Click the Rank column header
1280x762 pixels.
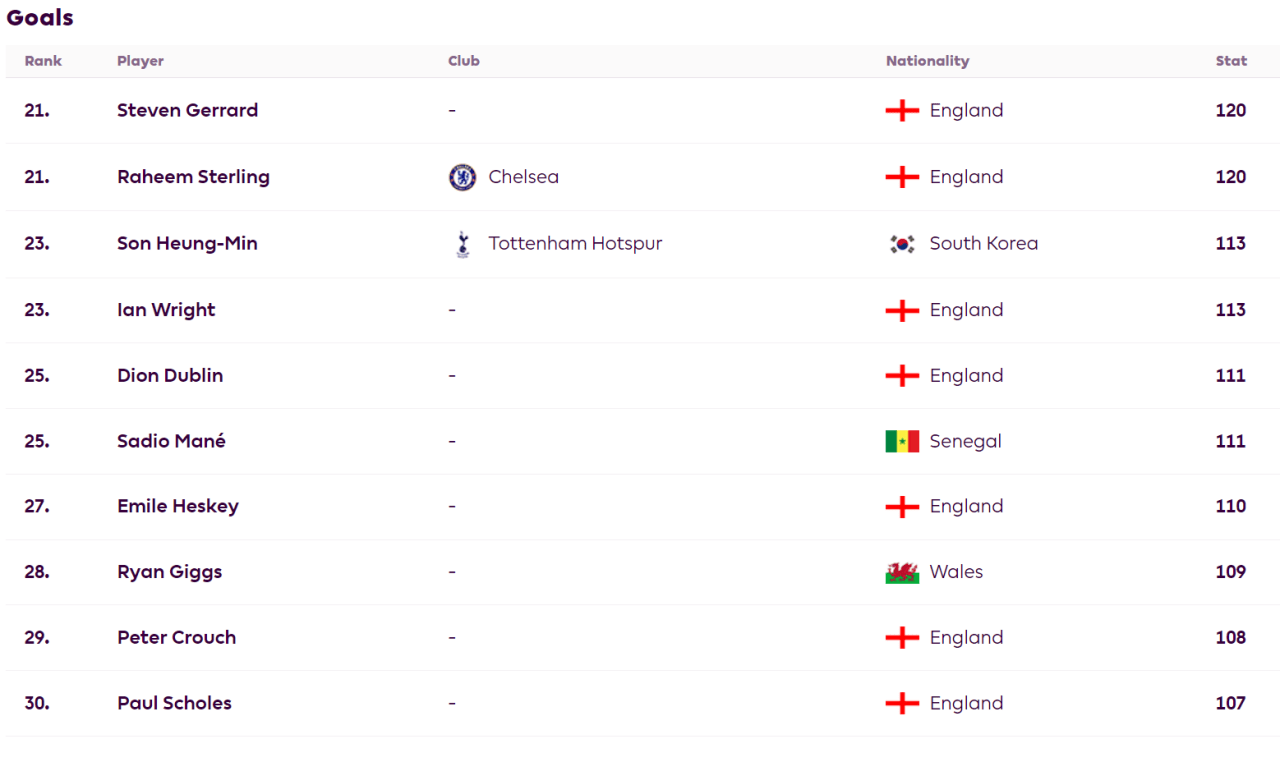[43, 61]
